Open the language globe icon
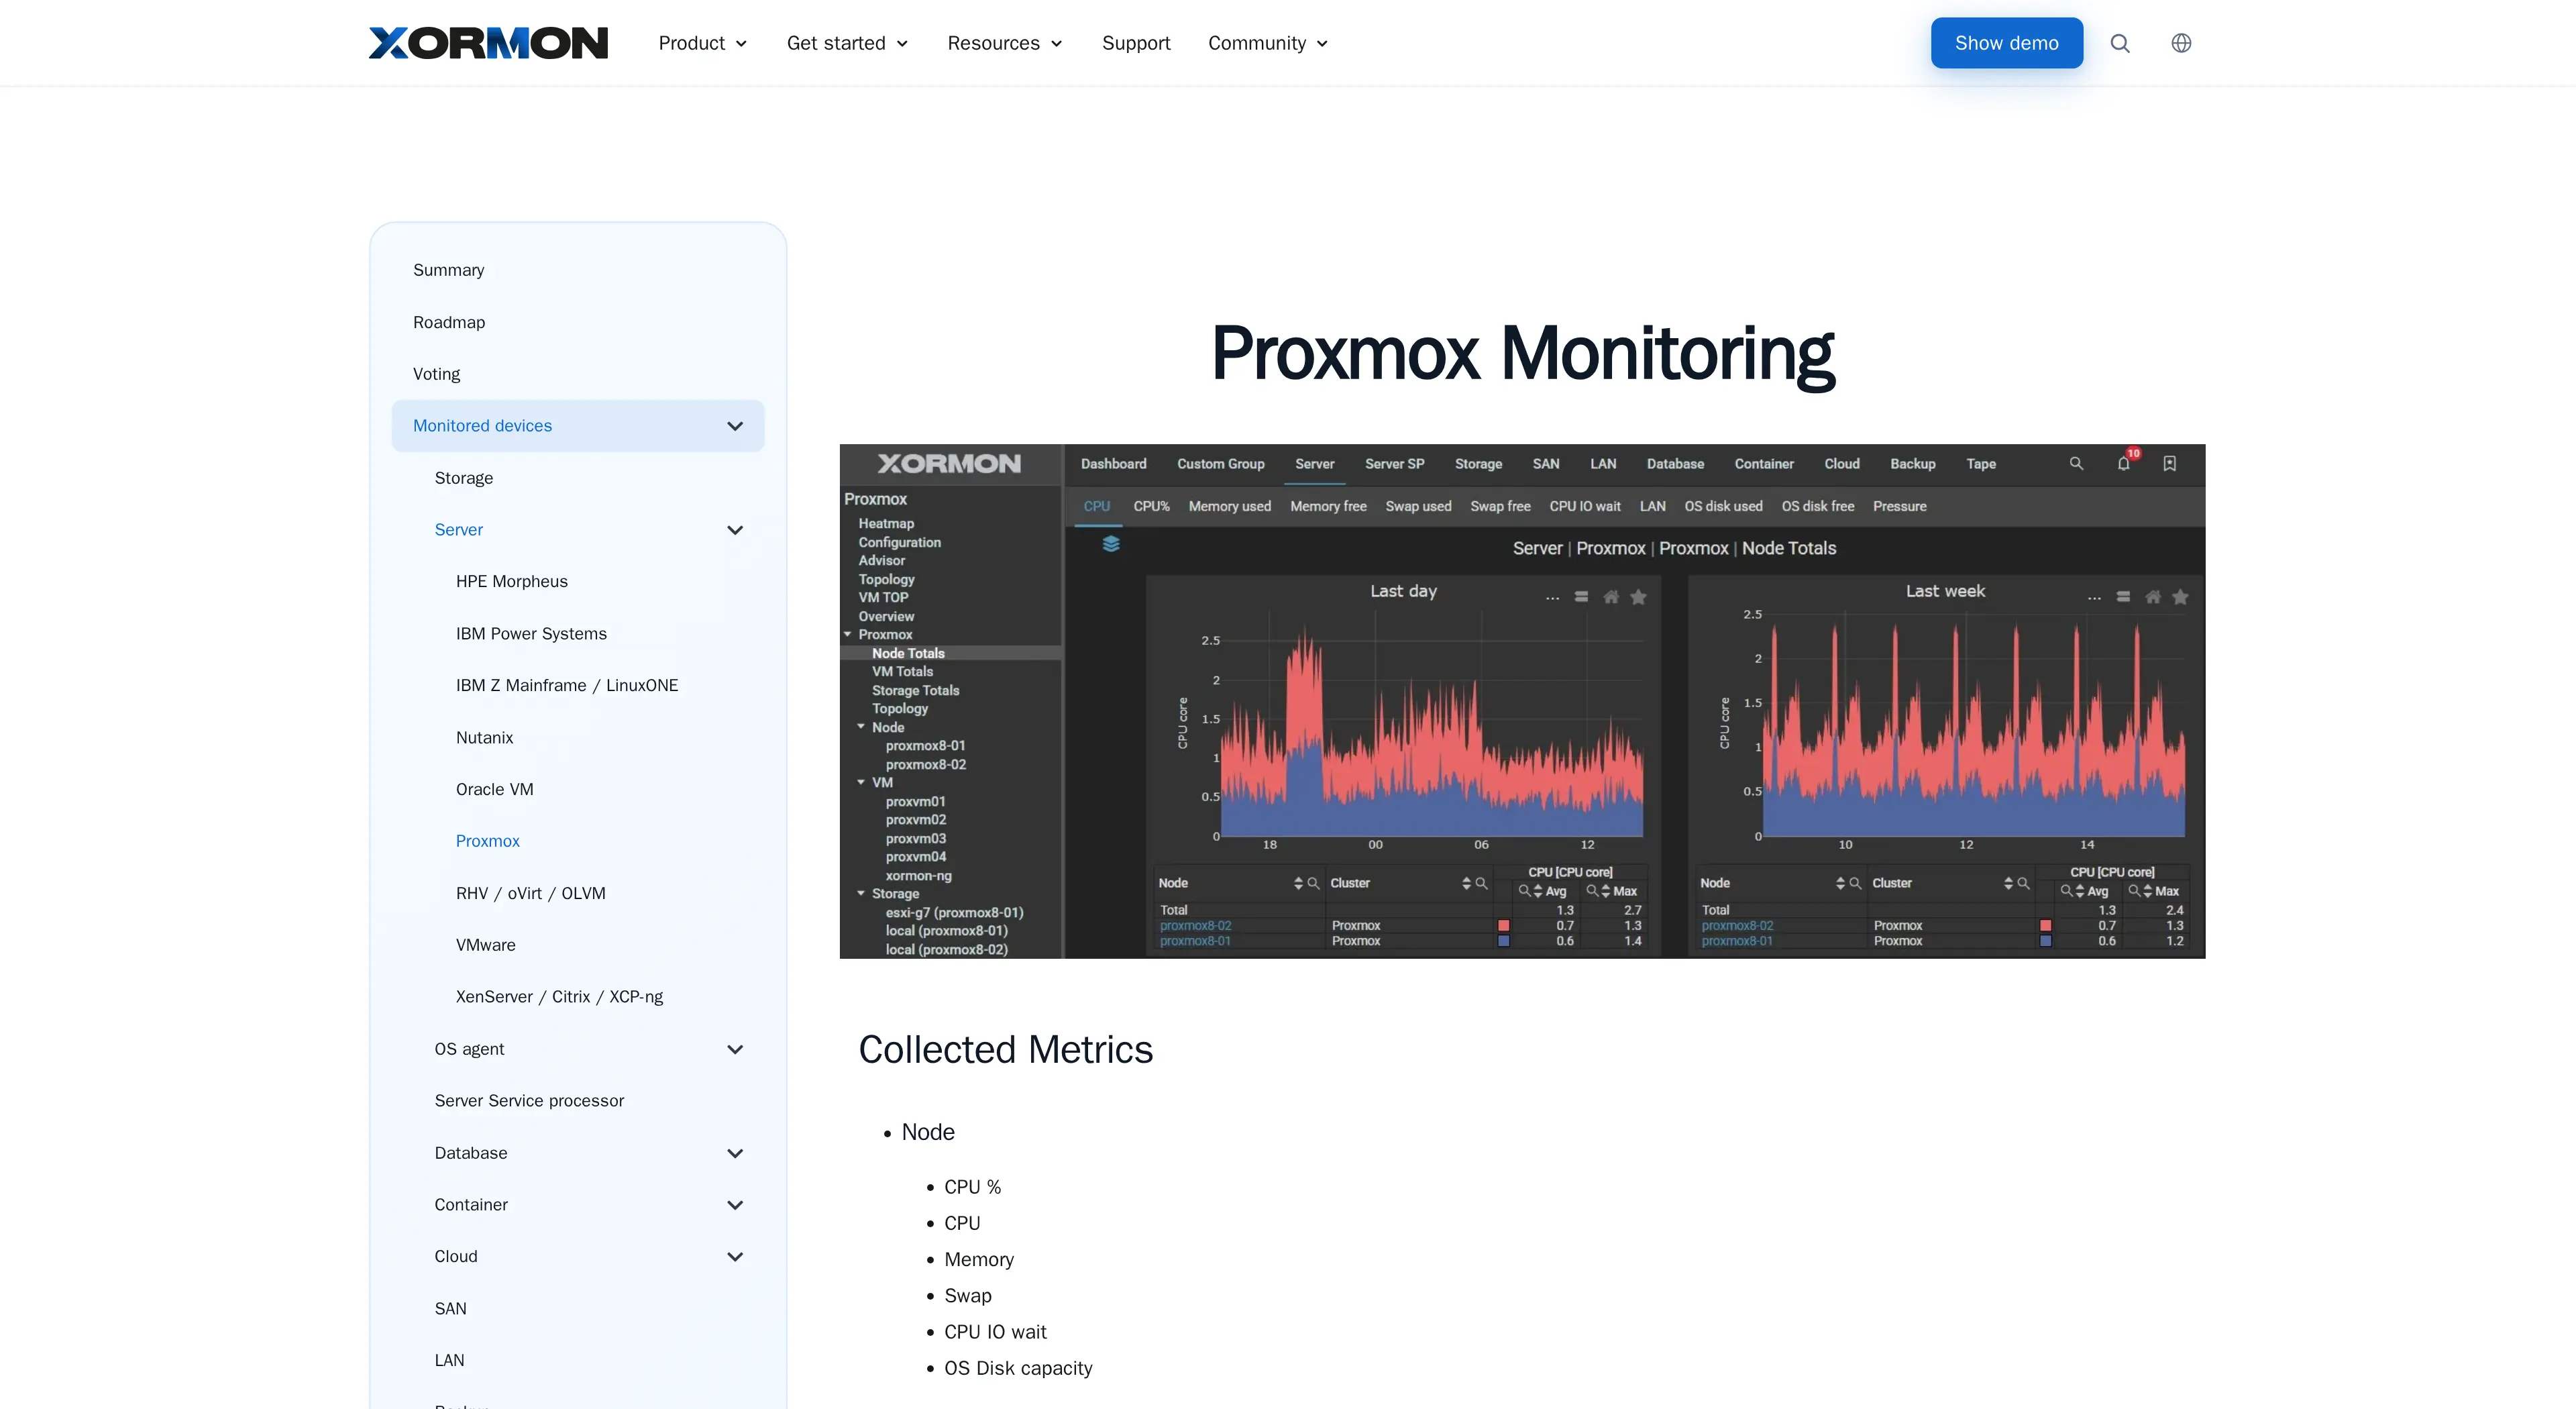The height and width of the screenshot is (1409, 2576). click(2181, 43)
